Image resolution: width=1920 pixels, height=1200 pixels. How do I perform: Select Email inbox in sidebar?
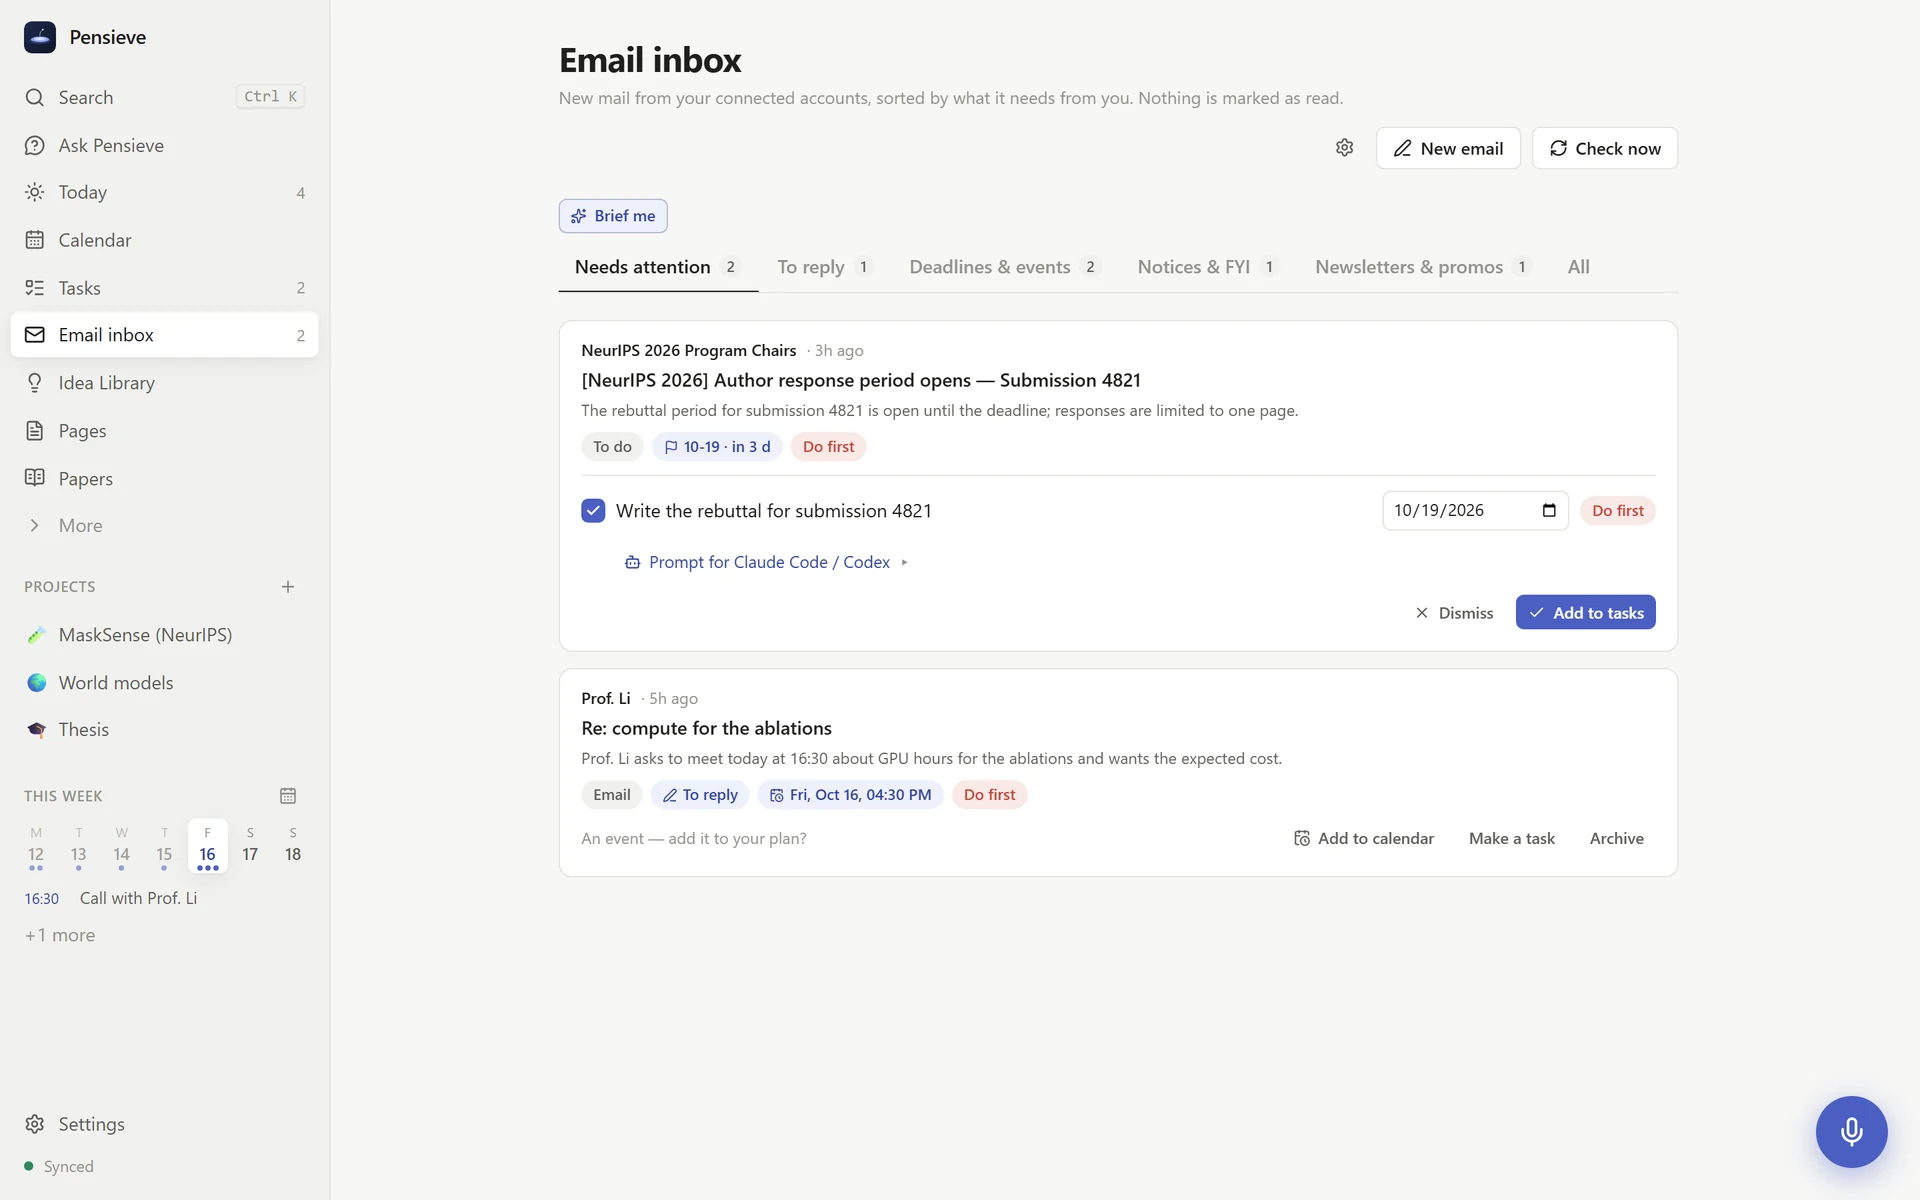(x=164, y=335)
